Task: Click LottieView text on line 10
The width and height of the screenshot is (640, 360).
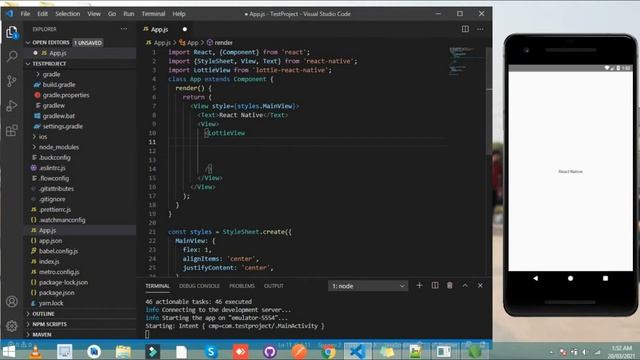Action: click(x=227, y=133)
